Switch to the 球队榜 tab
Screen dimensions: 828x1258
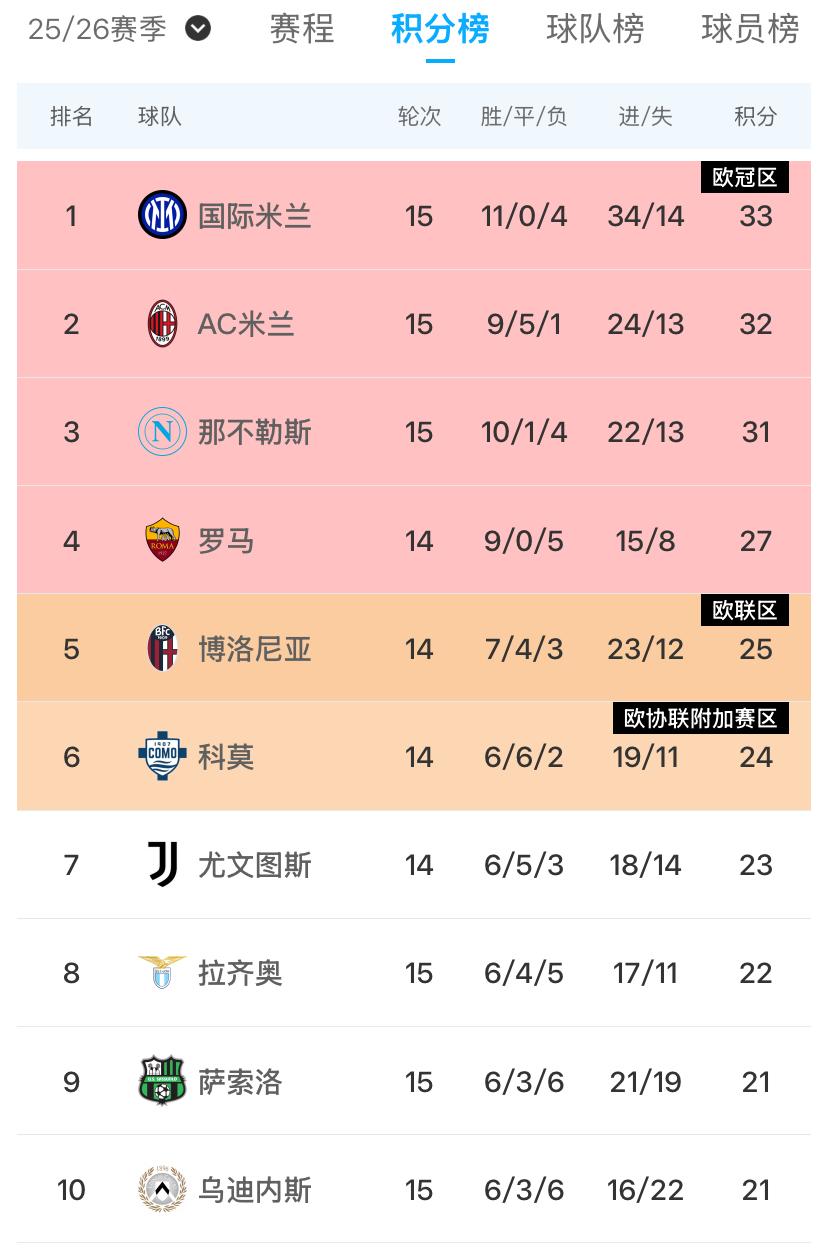596,29
